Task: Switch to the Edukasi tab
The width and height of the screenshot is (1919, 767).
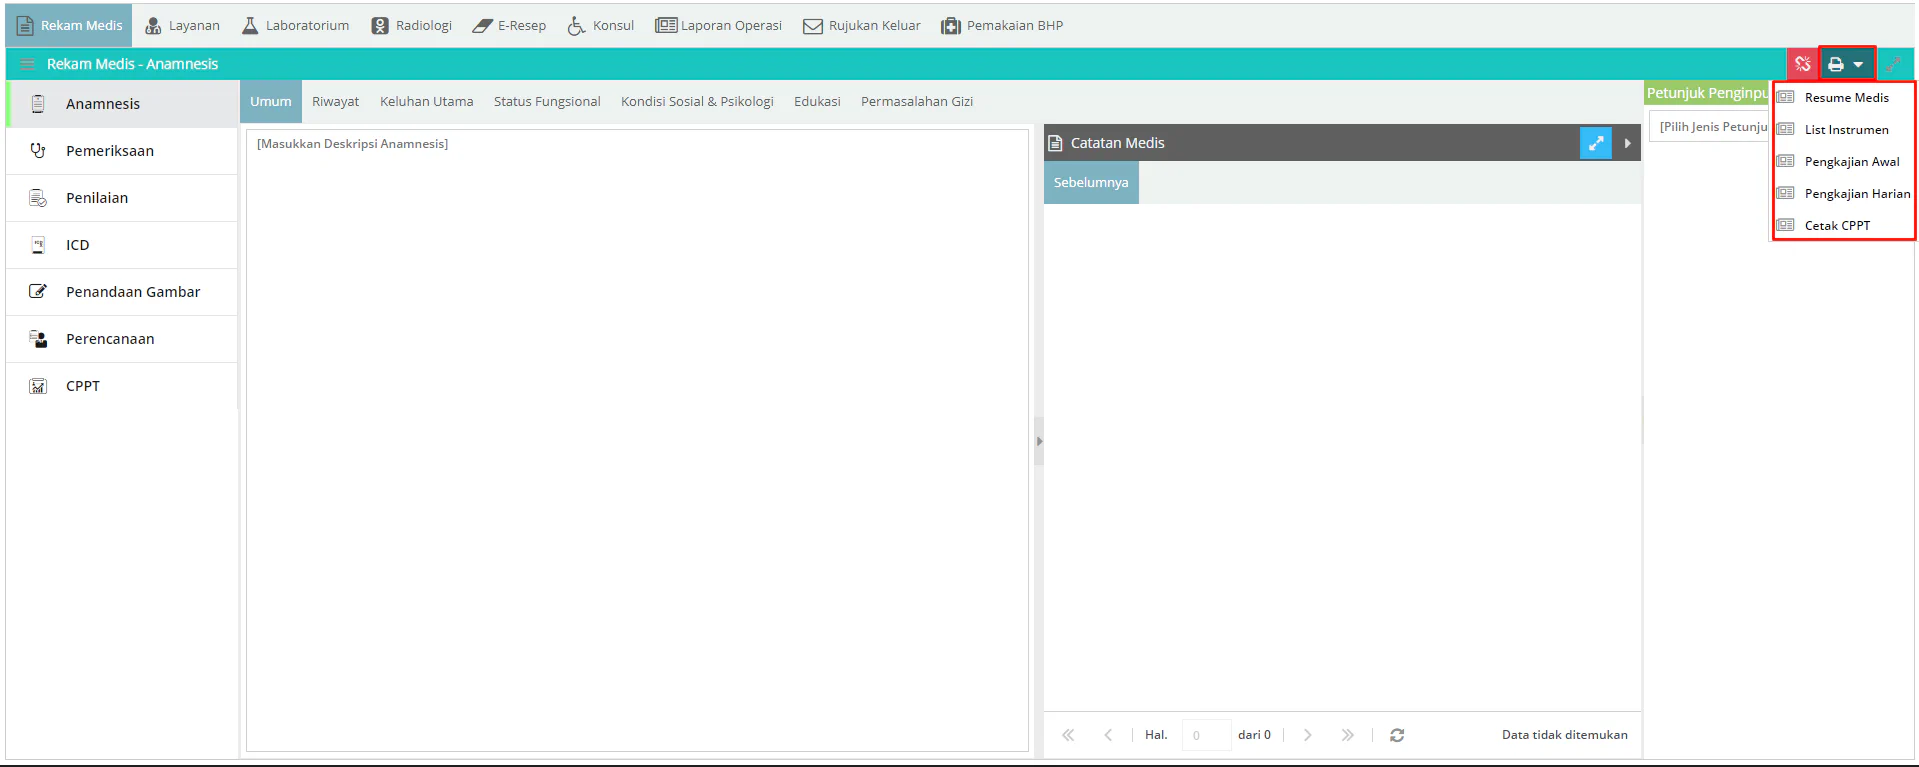Action: tap(817, 102)
